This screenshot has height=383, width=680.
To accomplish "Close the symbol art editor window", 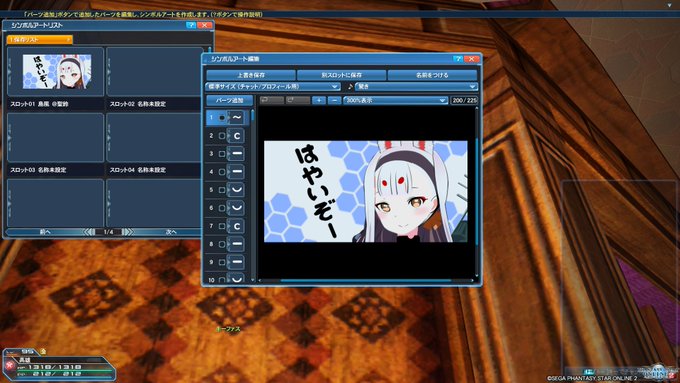I will (471, 59).
